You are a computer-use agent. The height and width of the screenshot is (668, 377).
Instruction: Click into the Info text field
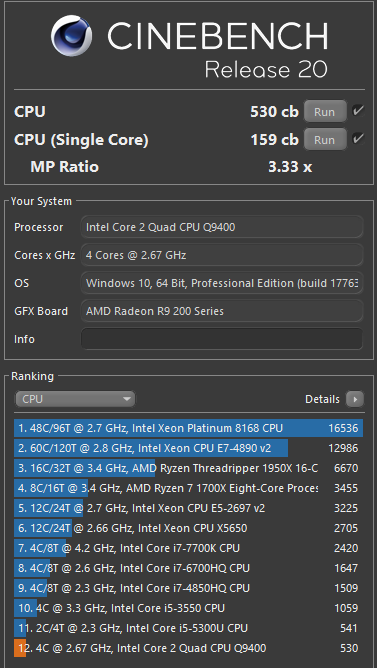click(x=222, y=339)
